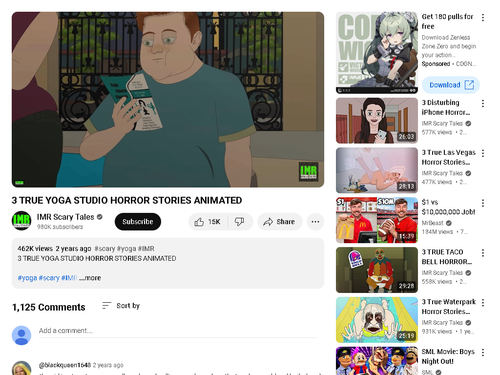The image size is (500, 375).
Task: Expand description with ...more
Action: click(x=90, y=278)
